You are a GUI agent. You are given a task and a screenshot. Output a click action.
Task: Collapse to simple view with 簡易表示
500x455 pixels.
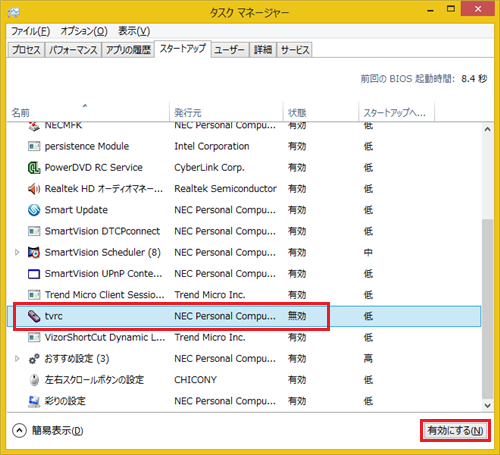tap(48, 431)
